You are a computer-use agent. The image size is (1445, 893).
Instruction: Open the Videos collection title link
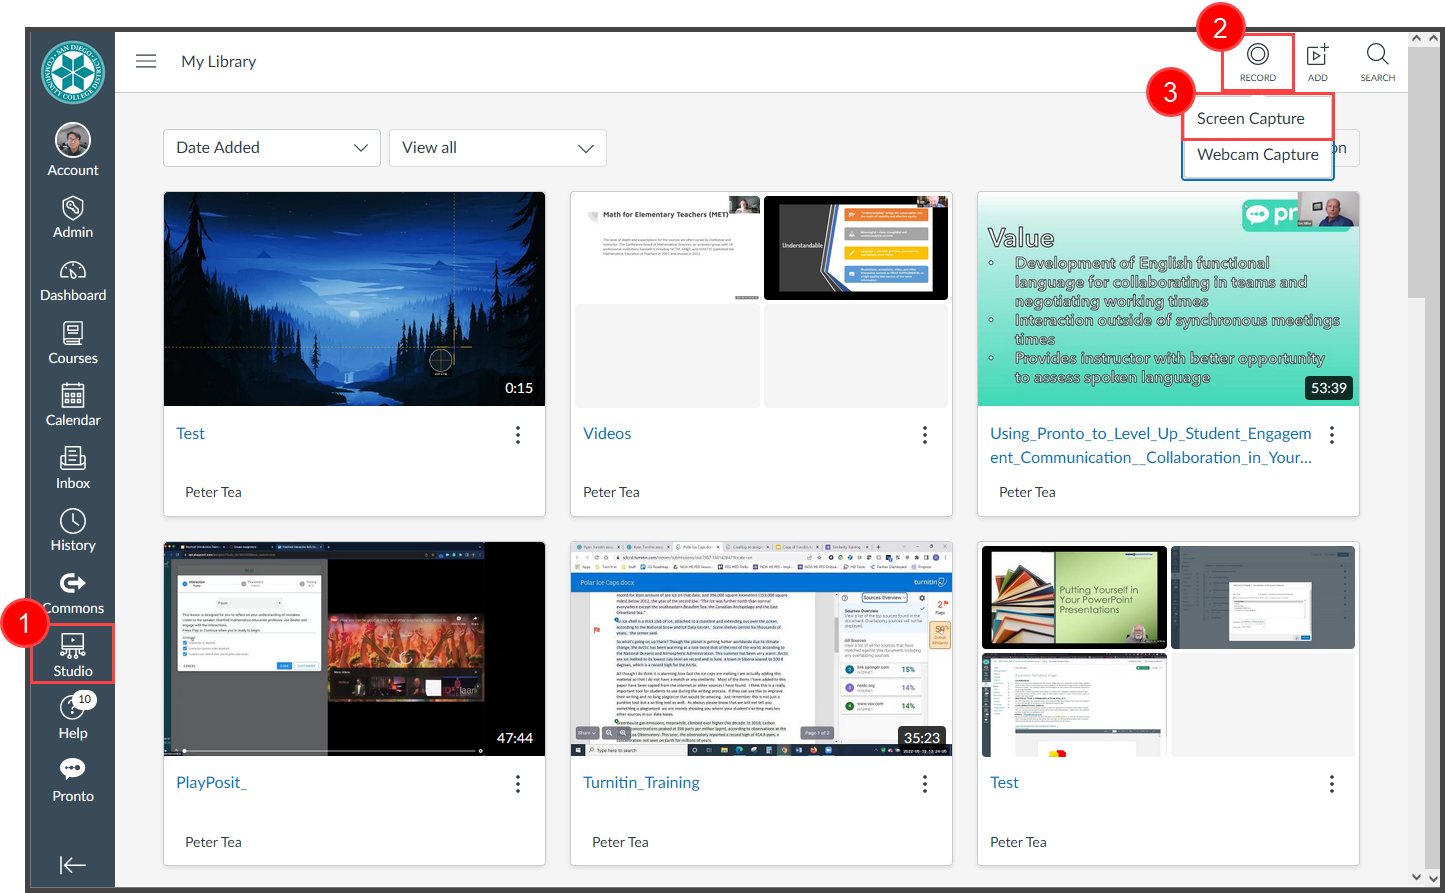pyautogui.click(x=607, y=434)
